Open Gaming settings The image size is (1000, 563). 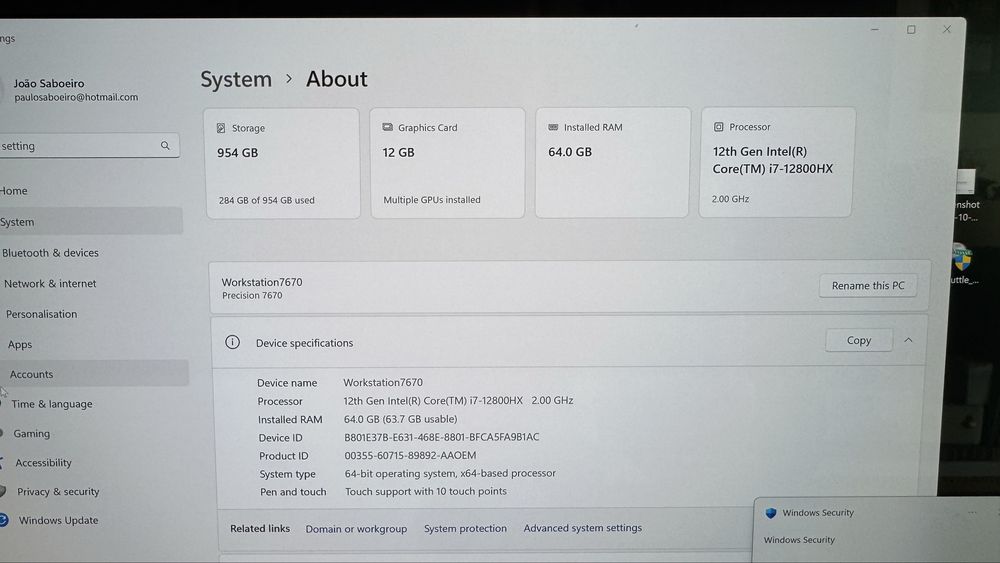pyautogui.click(x=31, y=434)
